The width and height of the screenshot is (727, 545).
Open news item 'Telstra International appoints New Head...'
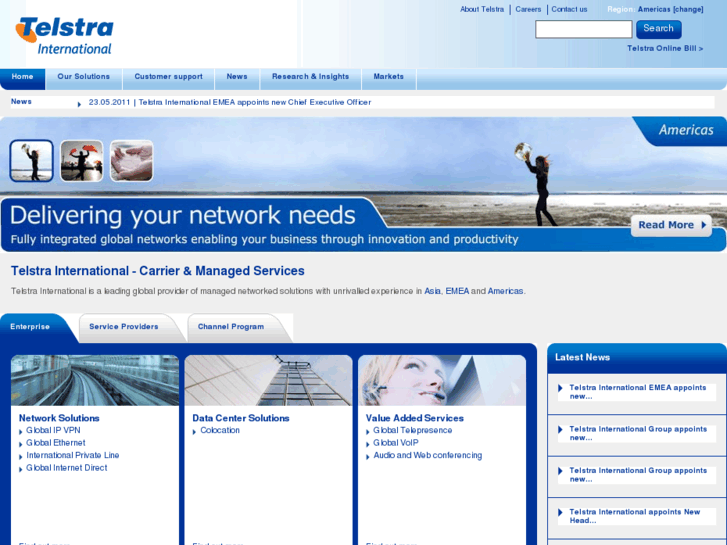(634, 516)
